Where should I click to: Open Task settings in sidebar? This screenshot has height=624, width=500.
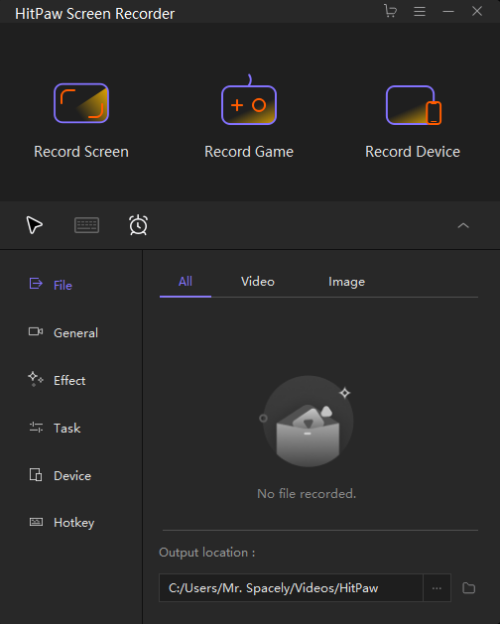tap(55, 428)
